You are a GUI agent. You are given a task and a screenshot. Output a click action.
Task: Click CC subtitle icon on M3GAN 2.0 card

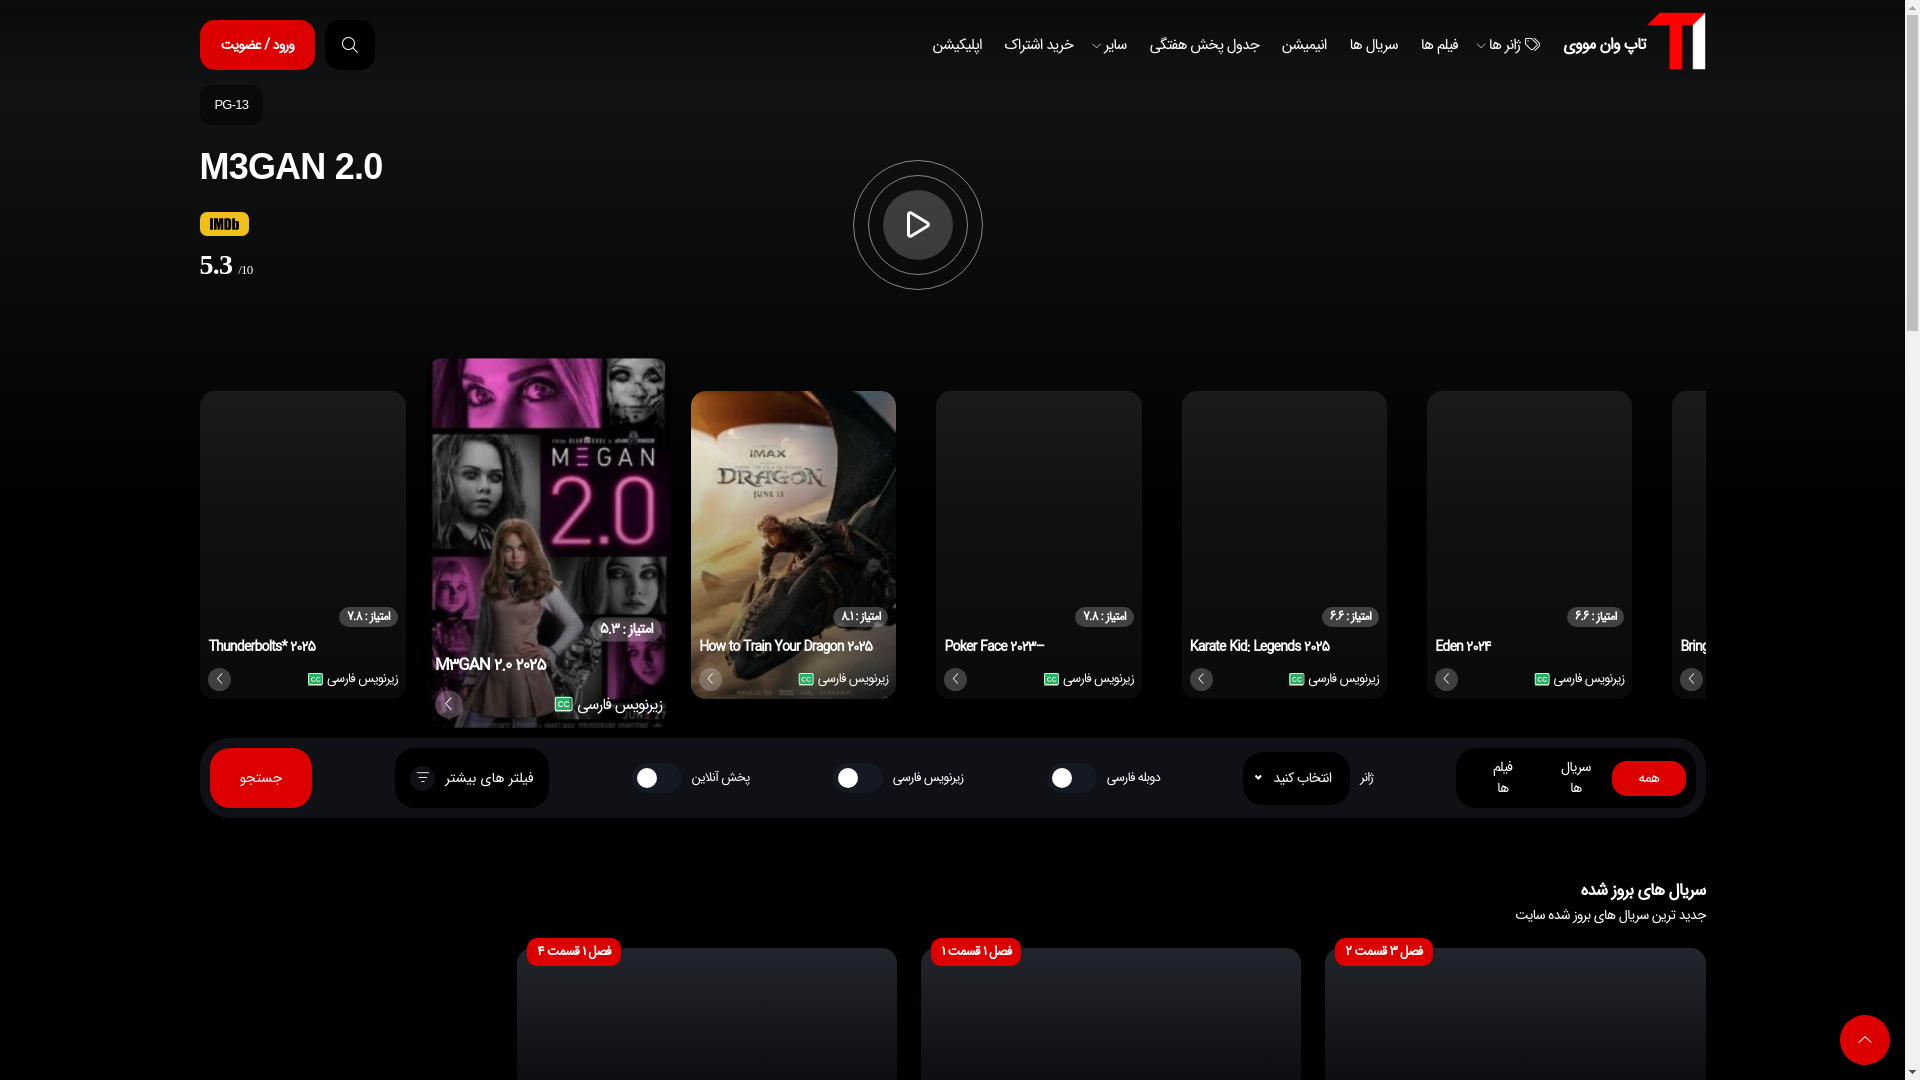pyautogui.click(x=564, y=704)
